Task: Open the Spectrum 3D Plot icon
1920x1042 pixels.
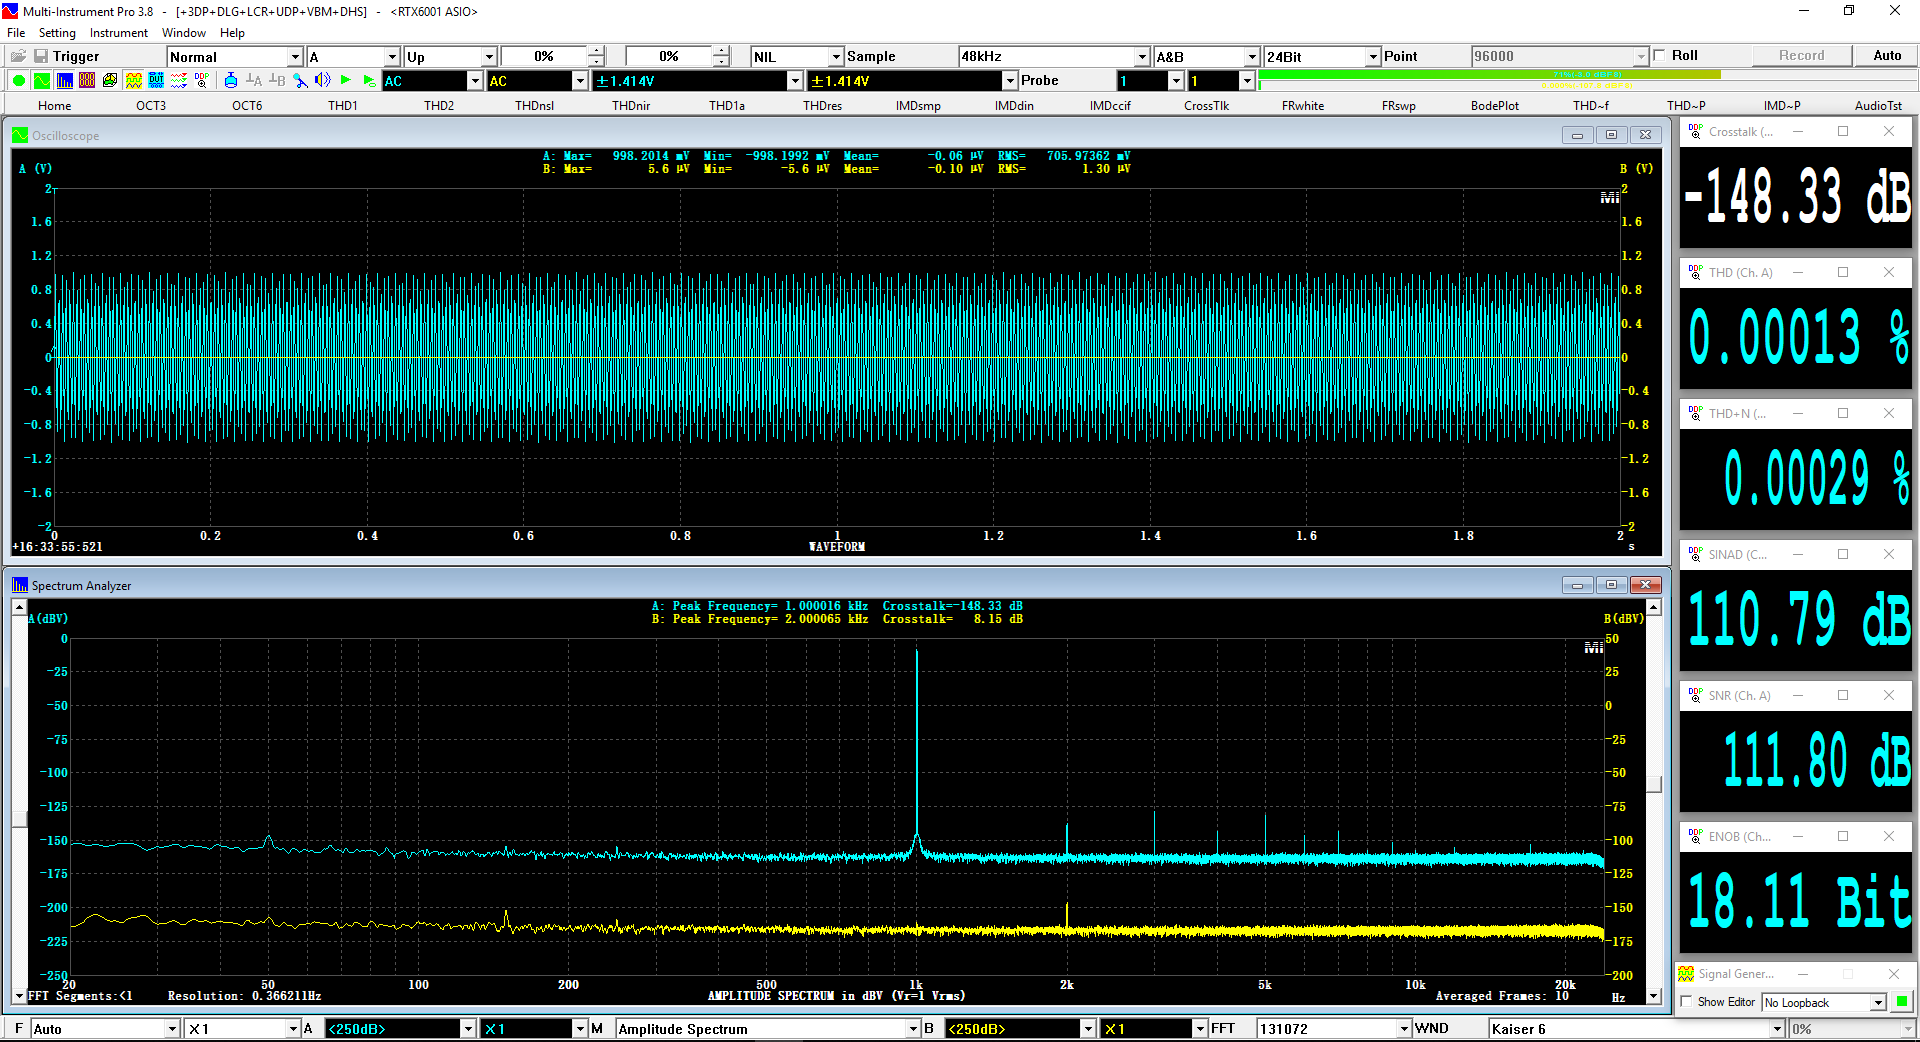Action: pos(110,81)
